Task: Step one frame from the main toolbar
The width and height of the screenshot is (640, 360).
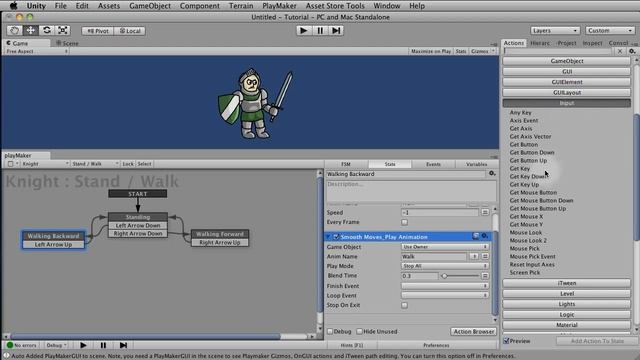Action: [x=336, y=31]
